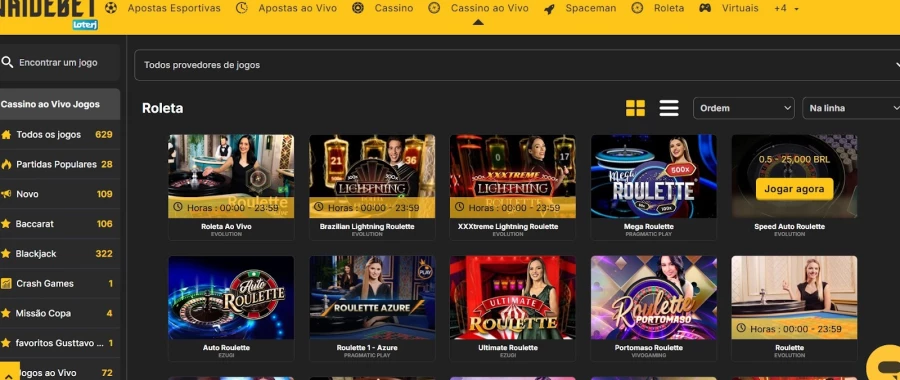Viewport: 900px width, 380px height.
Task: Select Partidas Populares category
Action: click(x=60, y=164)
